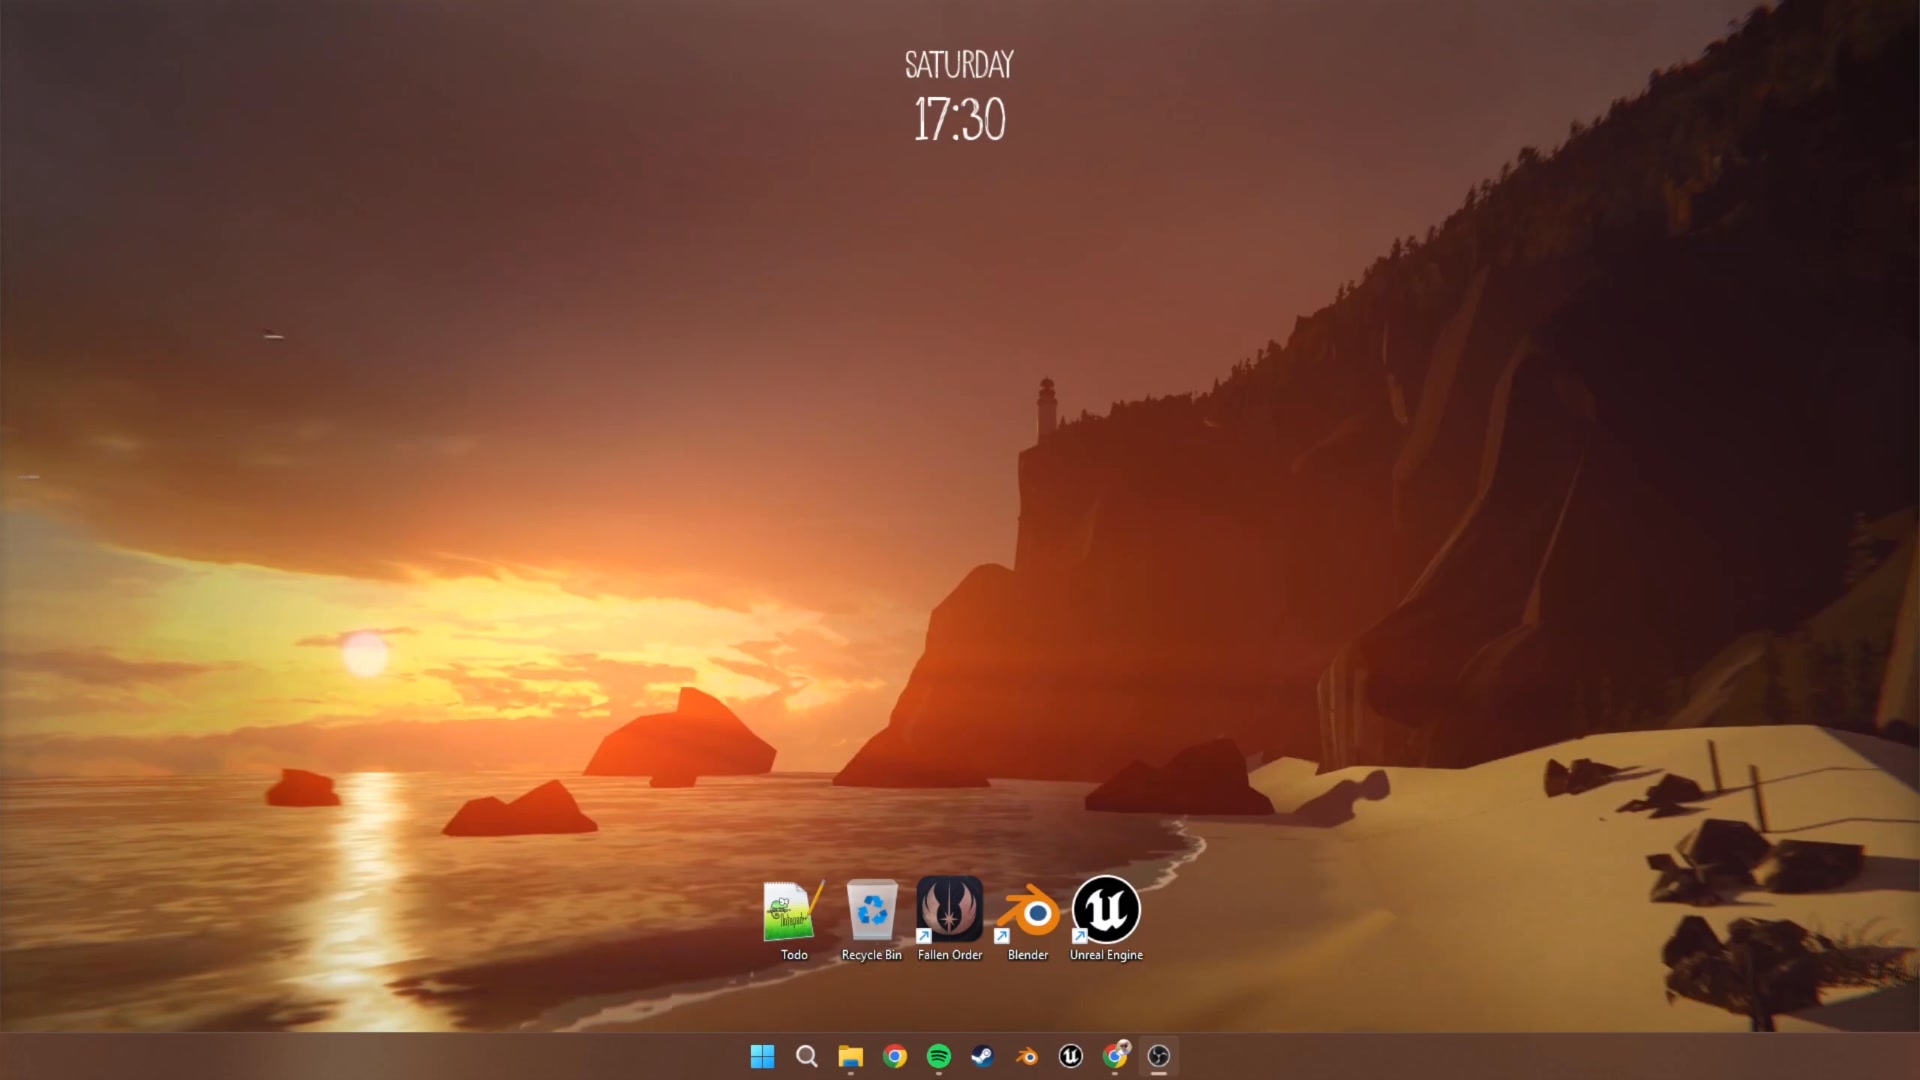1920x1080 pixels.
Task: Select the Fallen Order desktop shortcut
Action: pos(950,920)
